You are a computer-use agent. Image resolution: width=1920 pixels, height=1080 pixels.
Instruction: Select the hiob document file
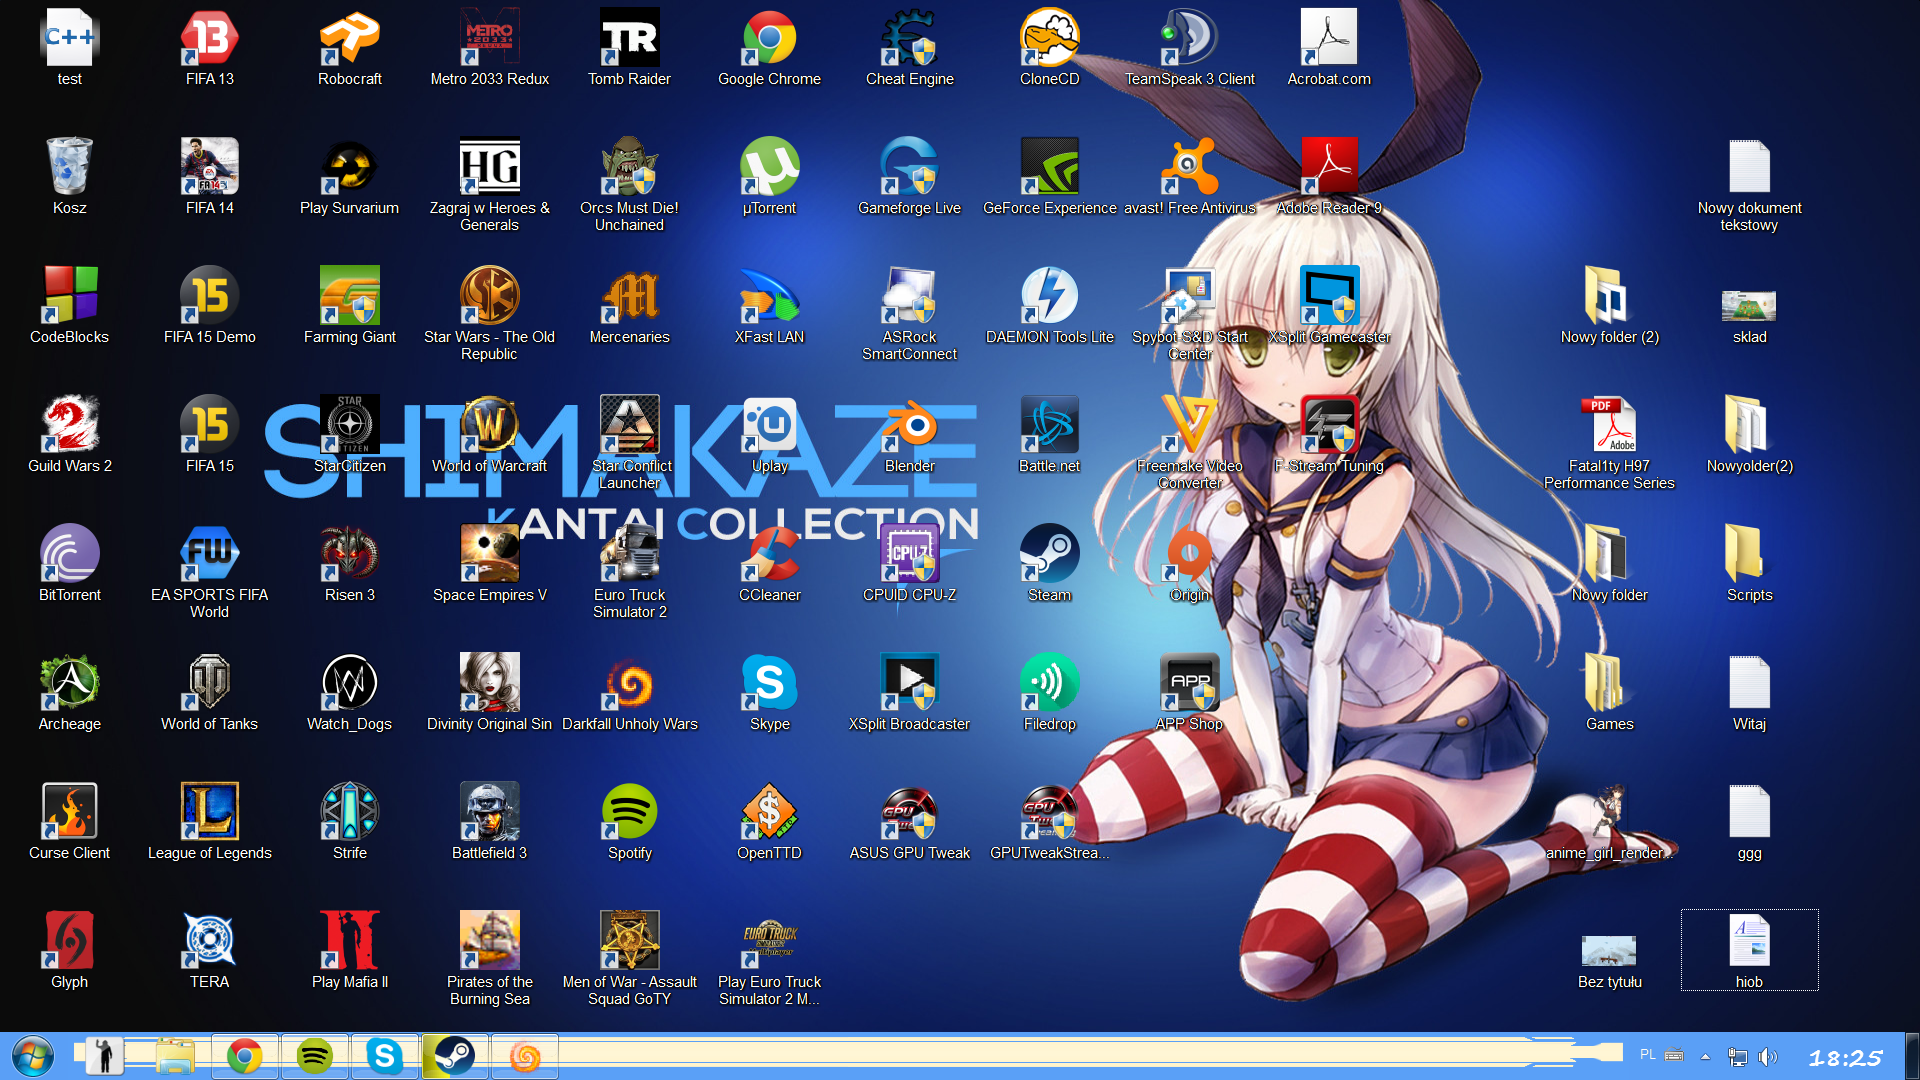(x=1750, y=950)
